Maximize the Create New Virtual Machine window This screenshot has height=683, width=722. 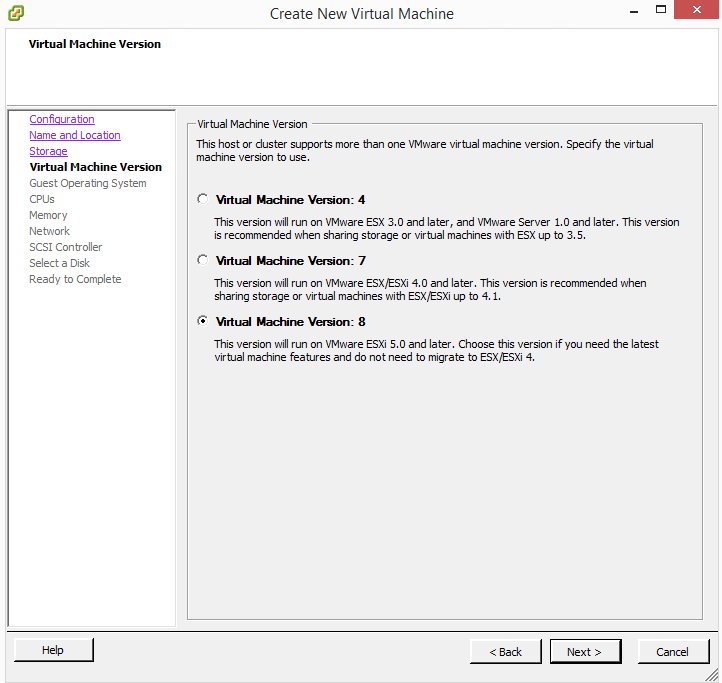[x=661, y=10]
